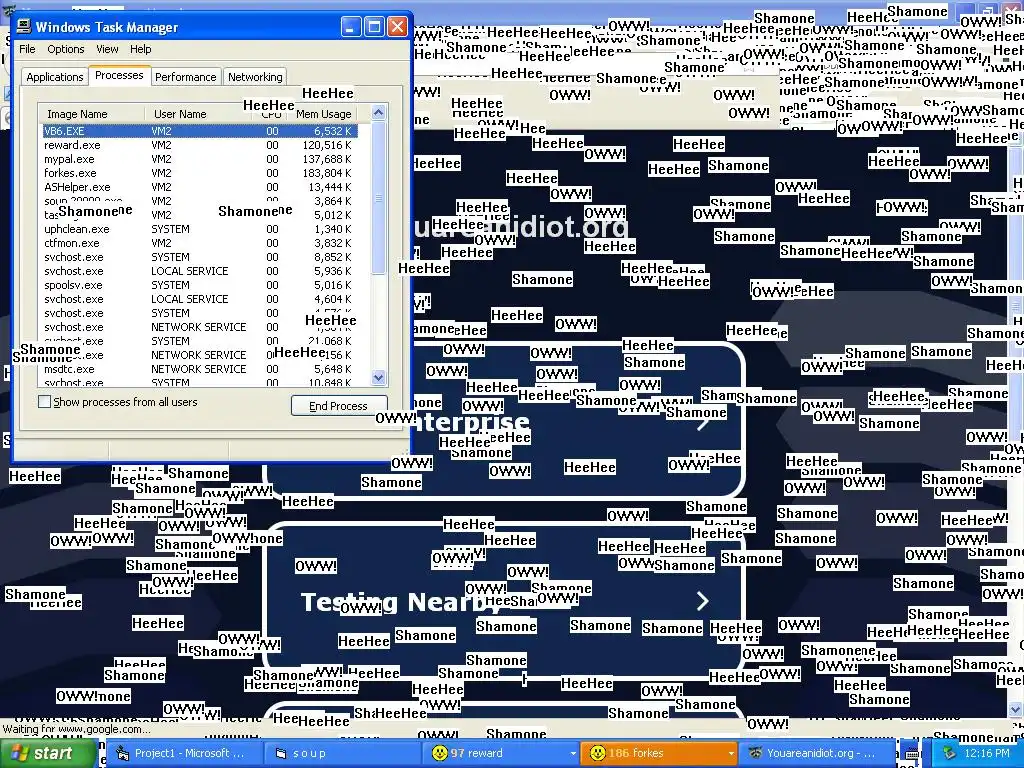Select the msdtc.exe process row

pyautogui.click(x=199, y=369)
